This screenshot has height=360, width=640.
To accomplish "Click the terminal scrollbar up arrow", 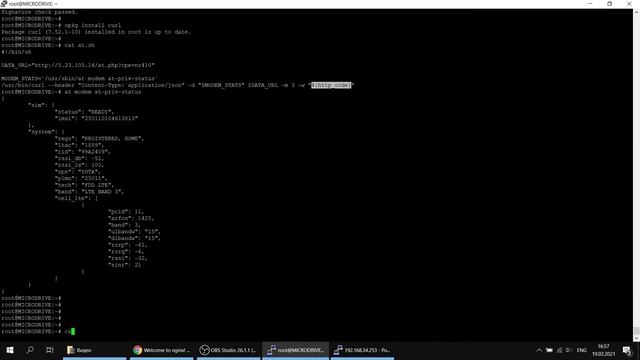I will 636,12.
